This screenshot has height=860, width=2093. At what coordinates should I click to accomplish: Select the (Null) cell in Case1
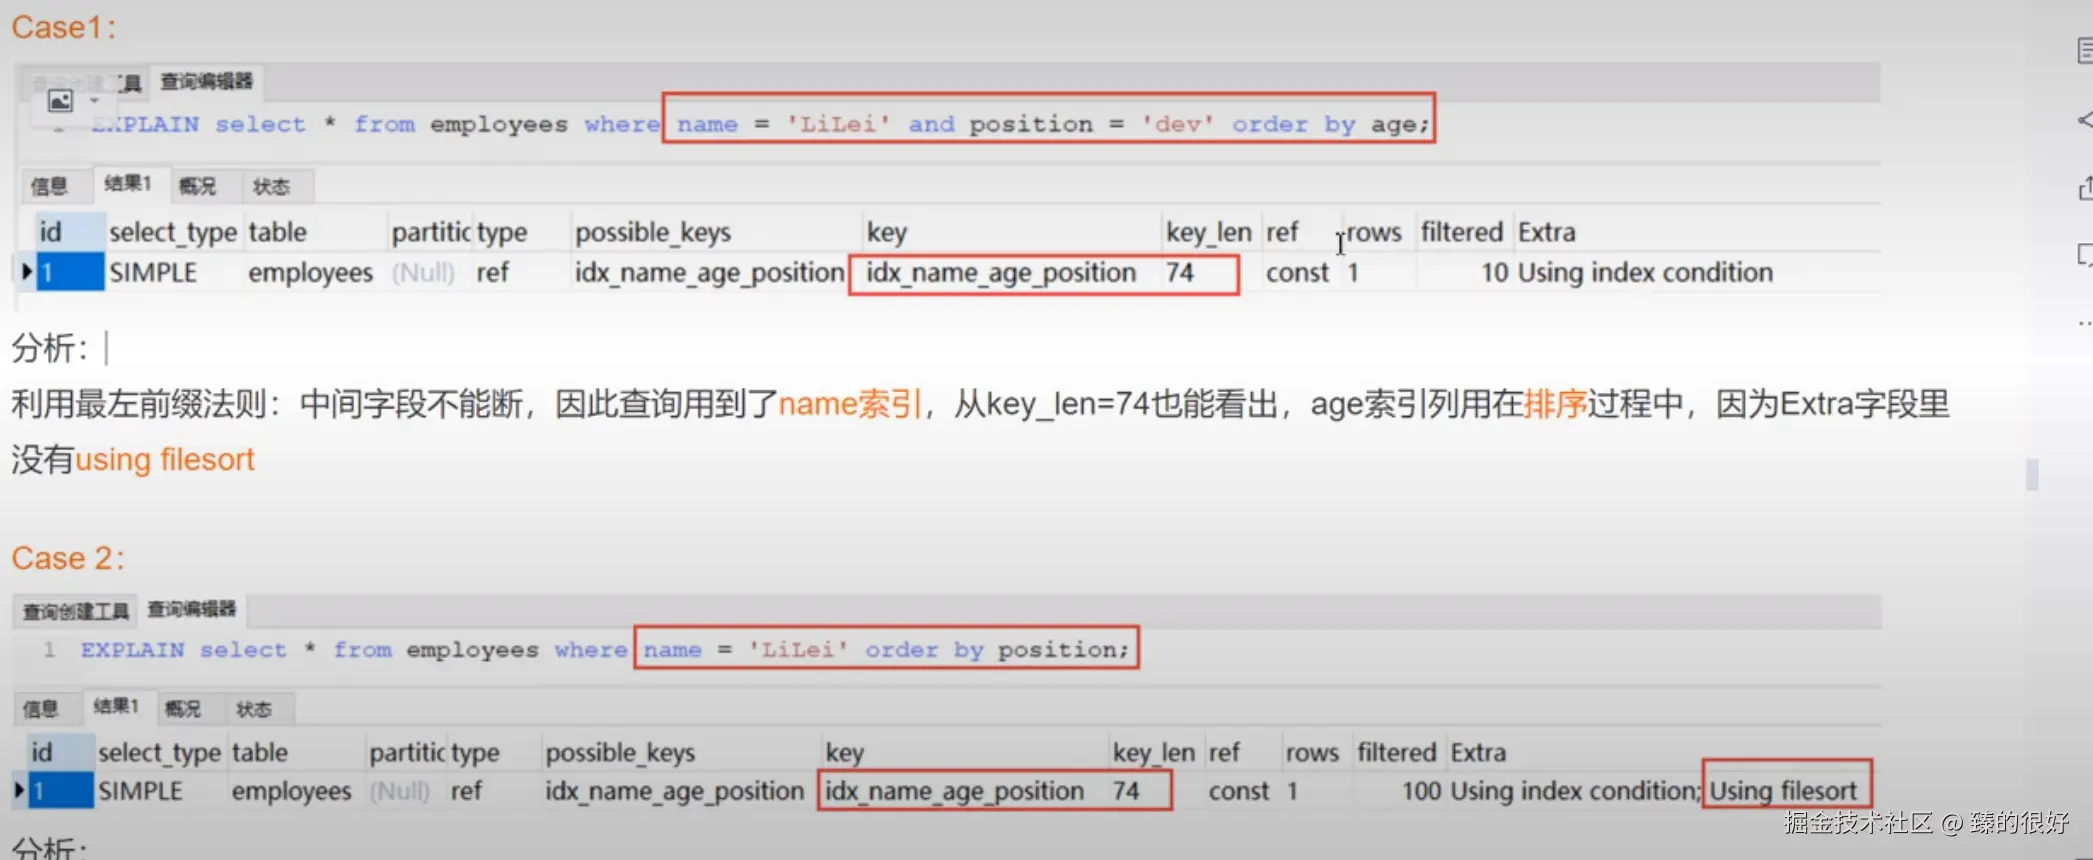(x=423, y=272)
